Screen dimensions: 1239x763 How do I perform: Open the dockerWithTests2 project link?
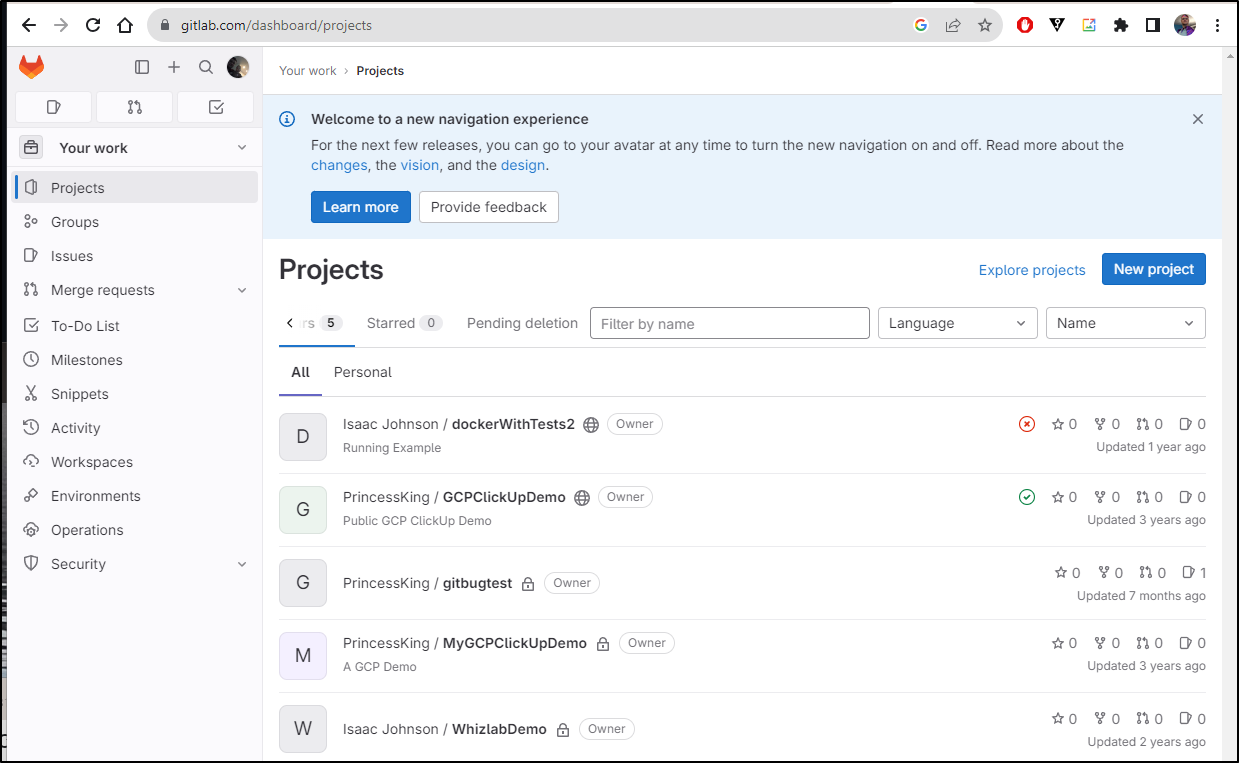459,424
